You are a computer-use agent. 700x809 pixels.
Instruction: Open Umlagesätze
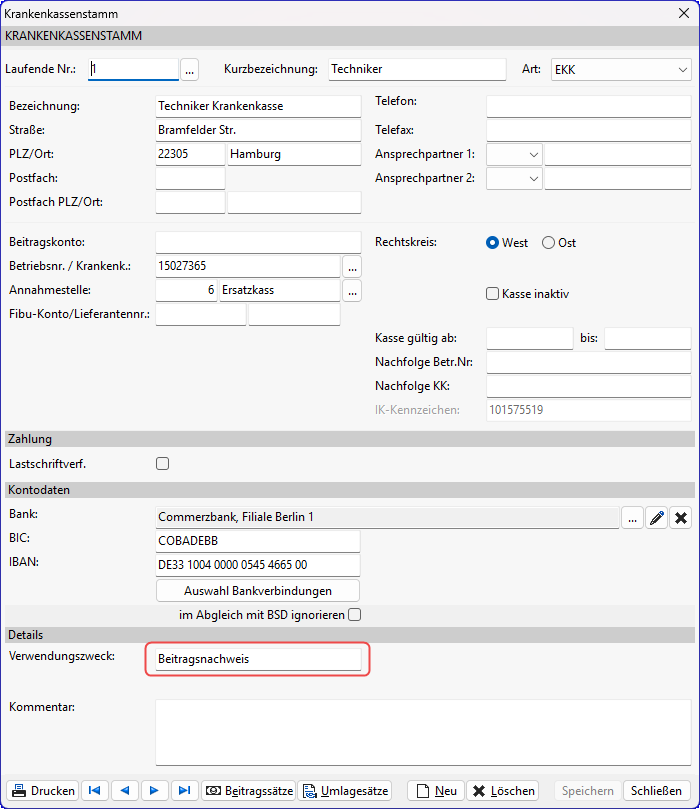(x=345, y=790)
